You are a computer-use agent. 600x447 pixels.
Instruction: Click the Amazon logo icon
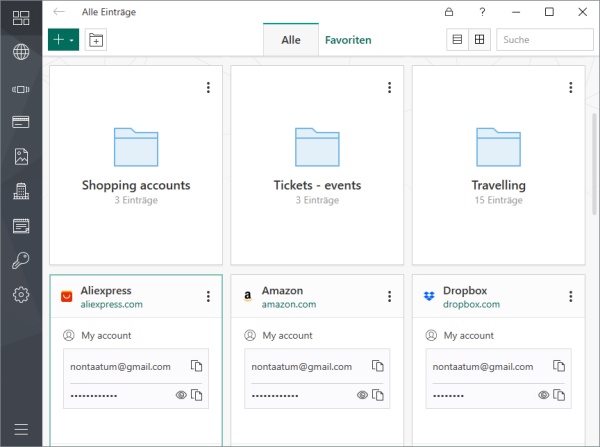[x=248, y=296]
